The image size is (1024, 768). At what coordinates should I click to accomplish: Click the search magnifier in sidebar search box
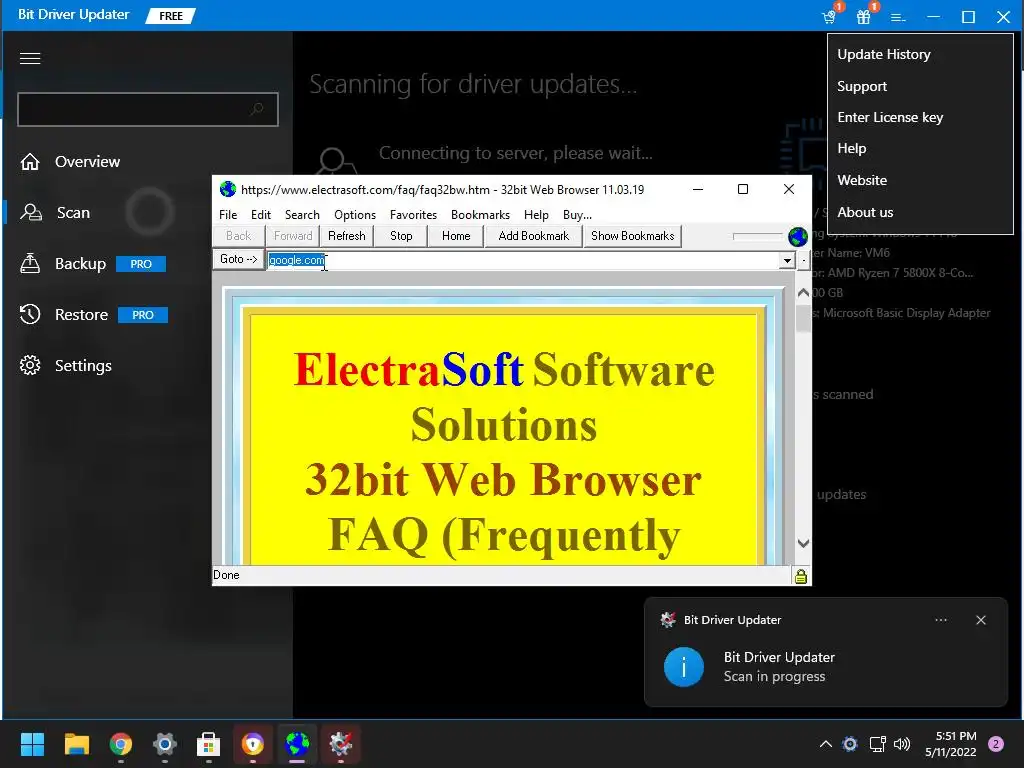(x=257, y=109)
